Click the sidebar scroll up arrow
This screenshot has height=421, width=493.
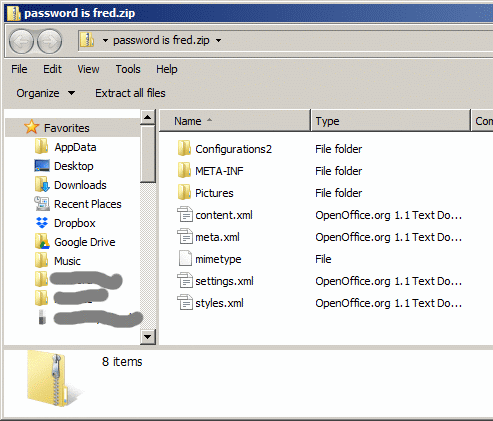click(x=147, y=117)
